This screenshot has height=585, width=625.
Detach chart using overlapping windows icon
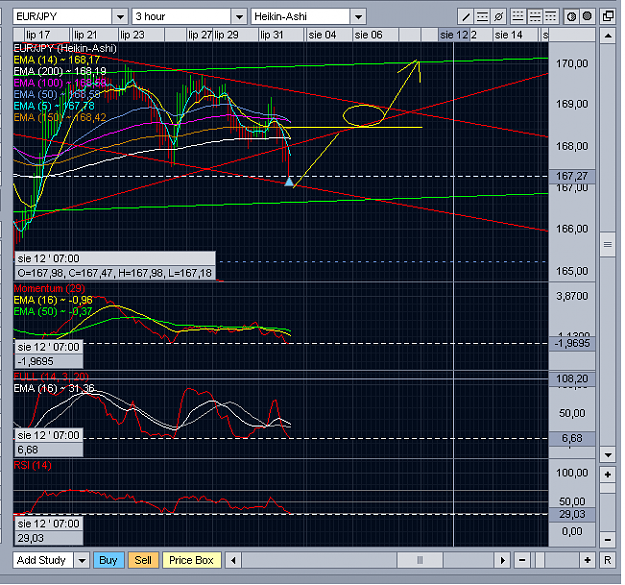point(608,16)
